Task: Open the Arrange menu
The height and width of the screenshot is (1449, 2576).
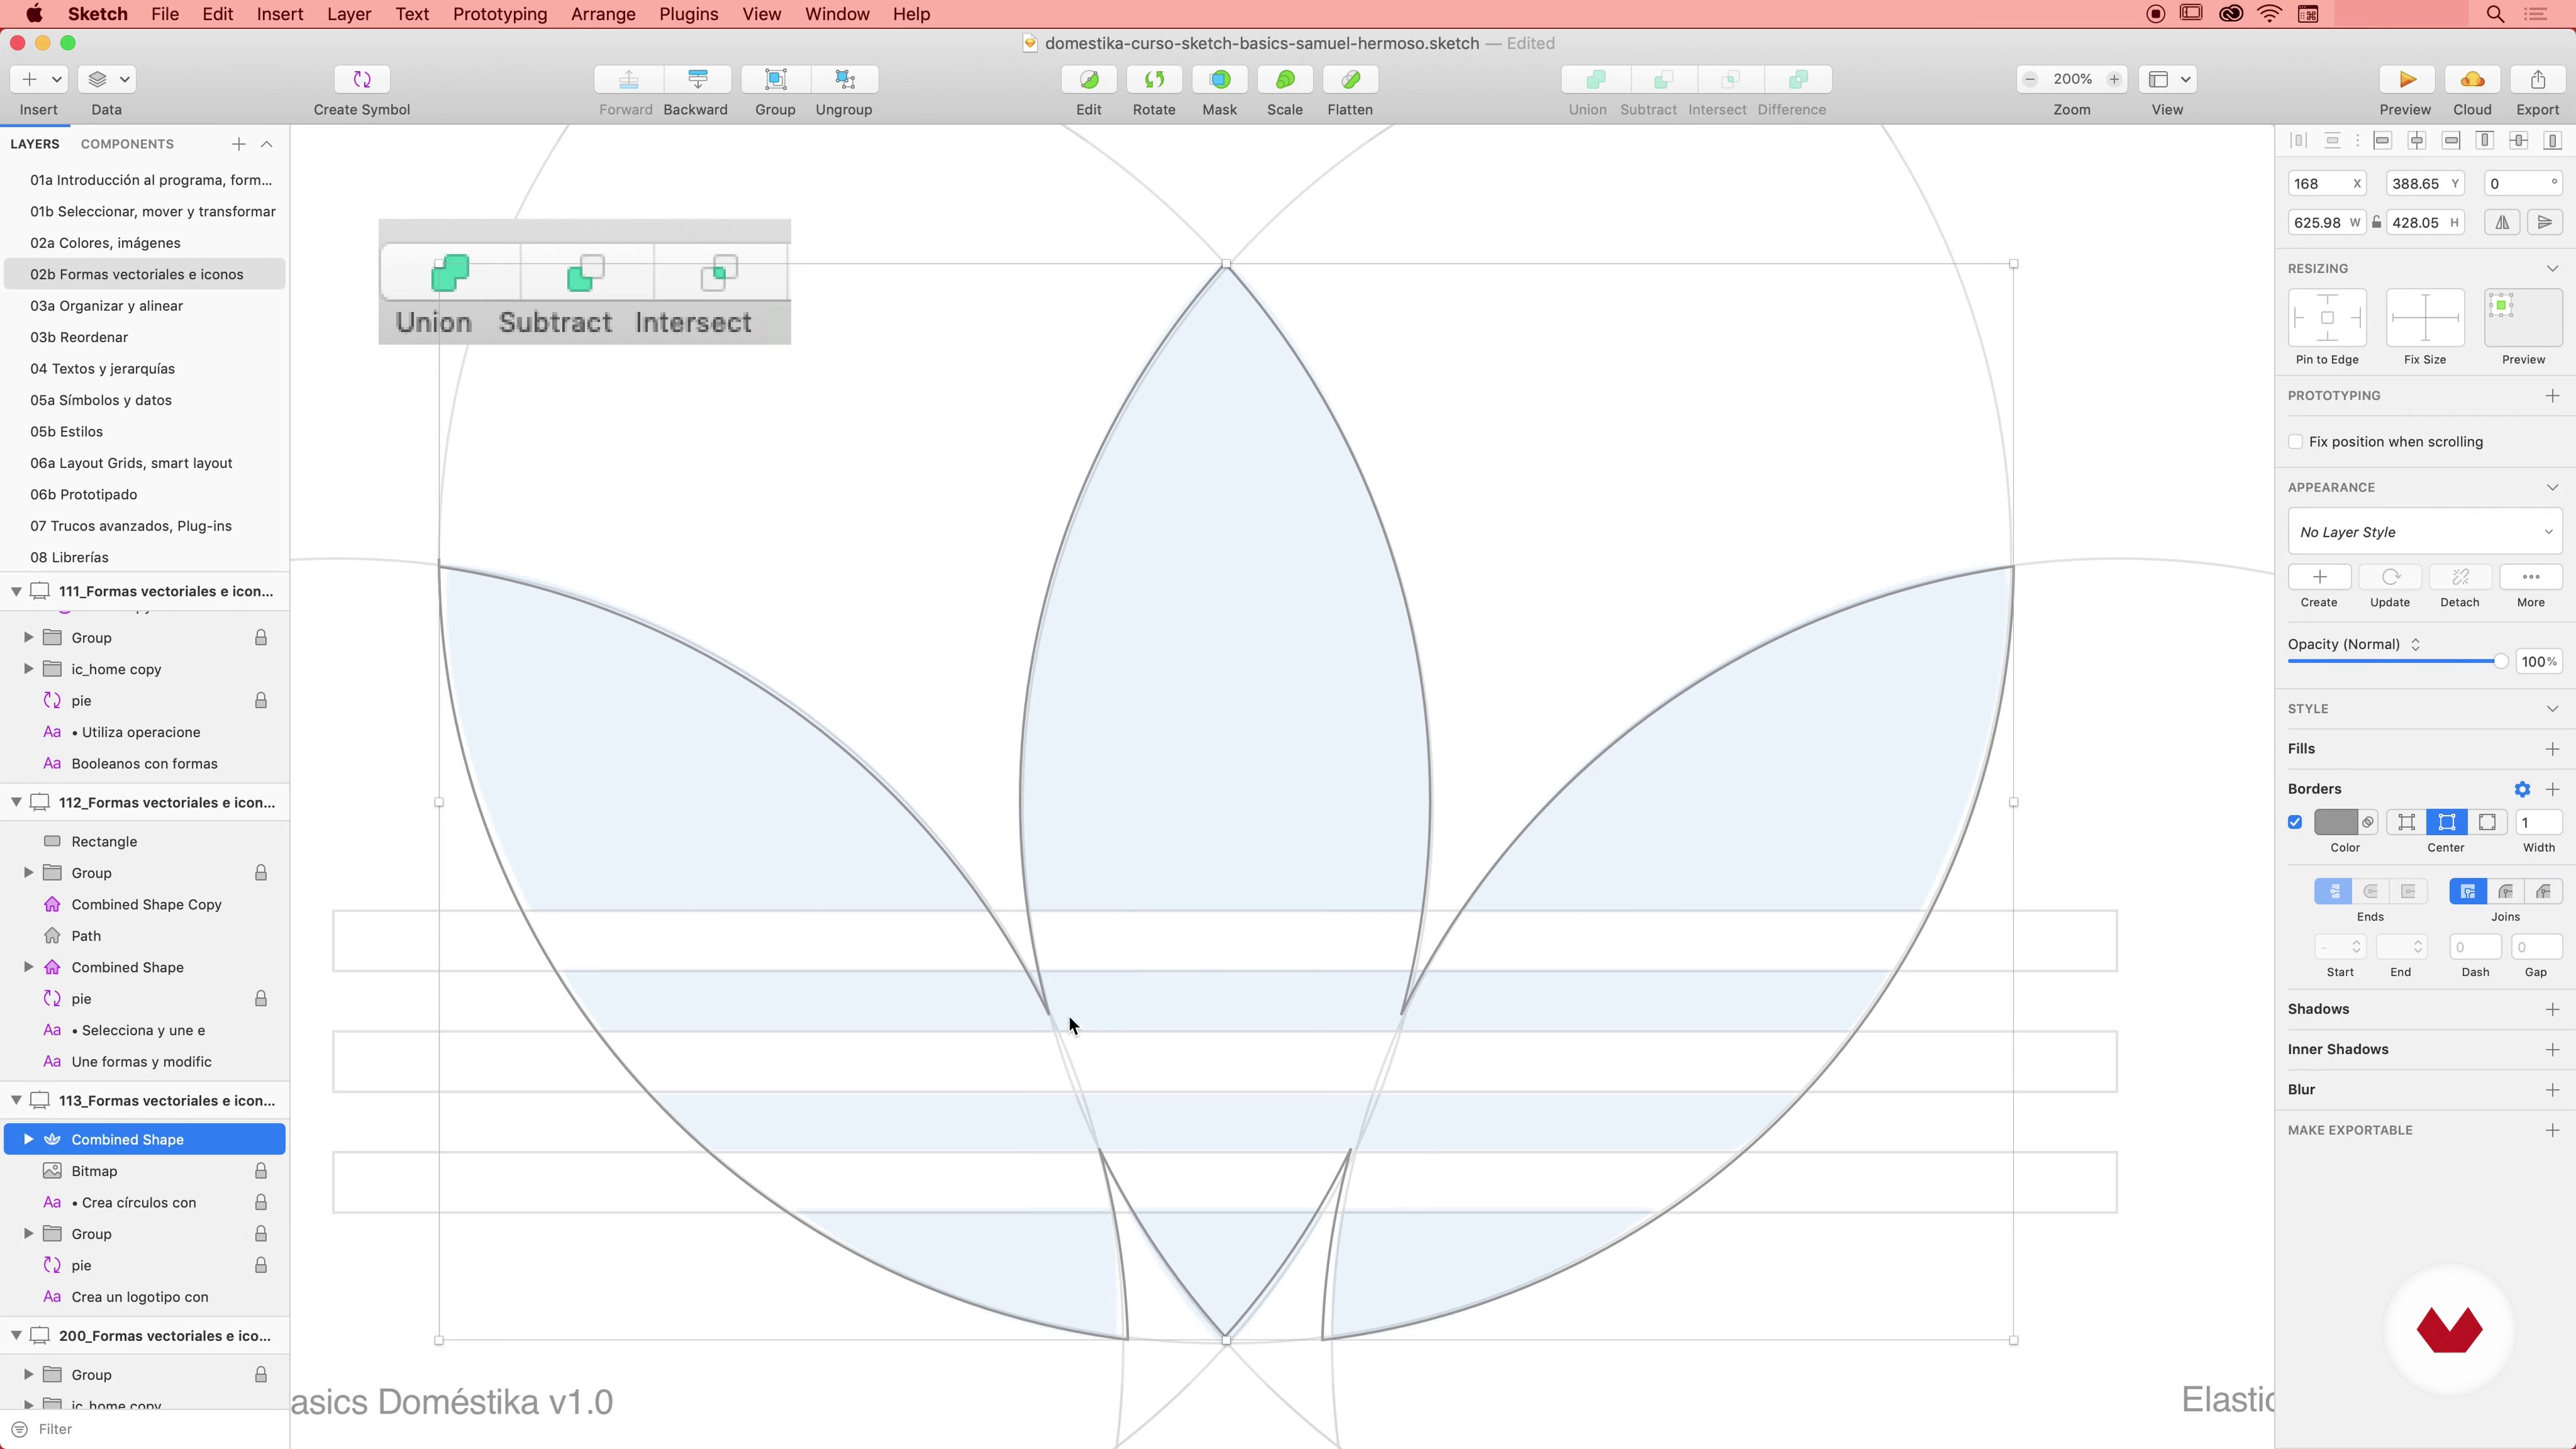Action: click(x=603, y=14)
